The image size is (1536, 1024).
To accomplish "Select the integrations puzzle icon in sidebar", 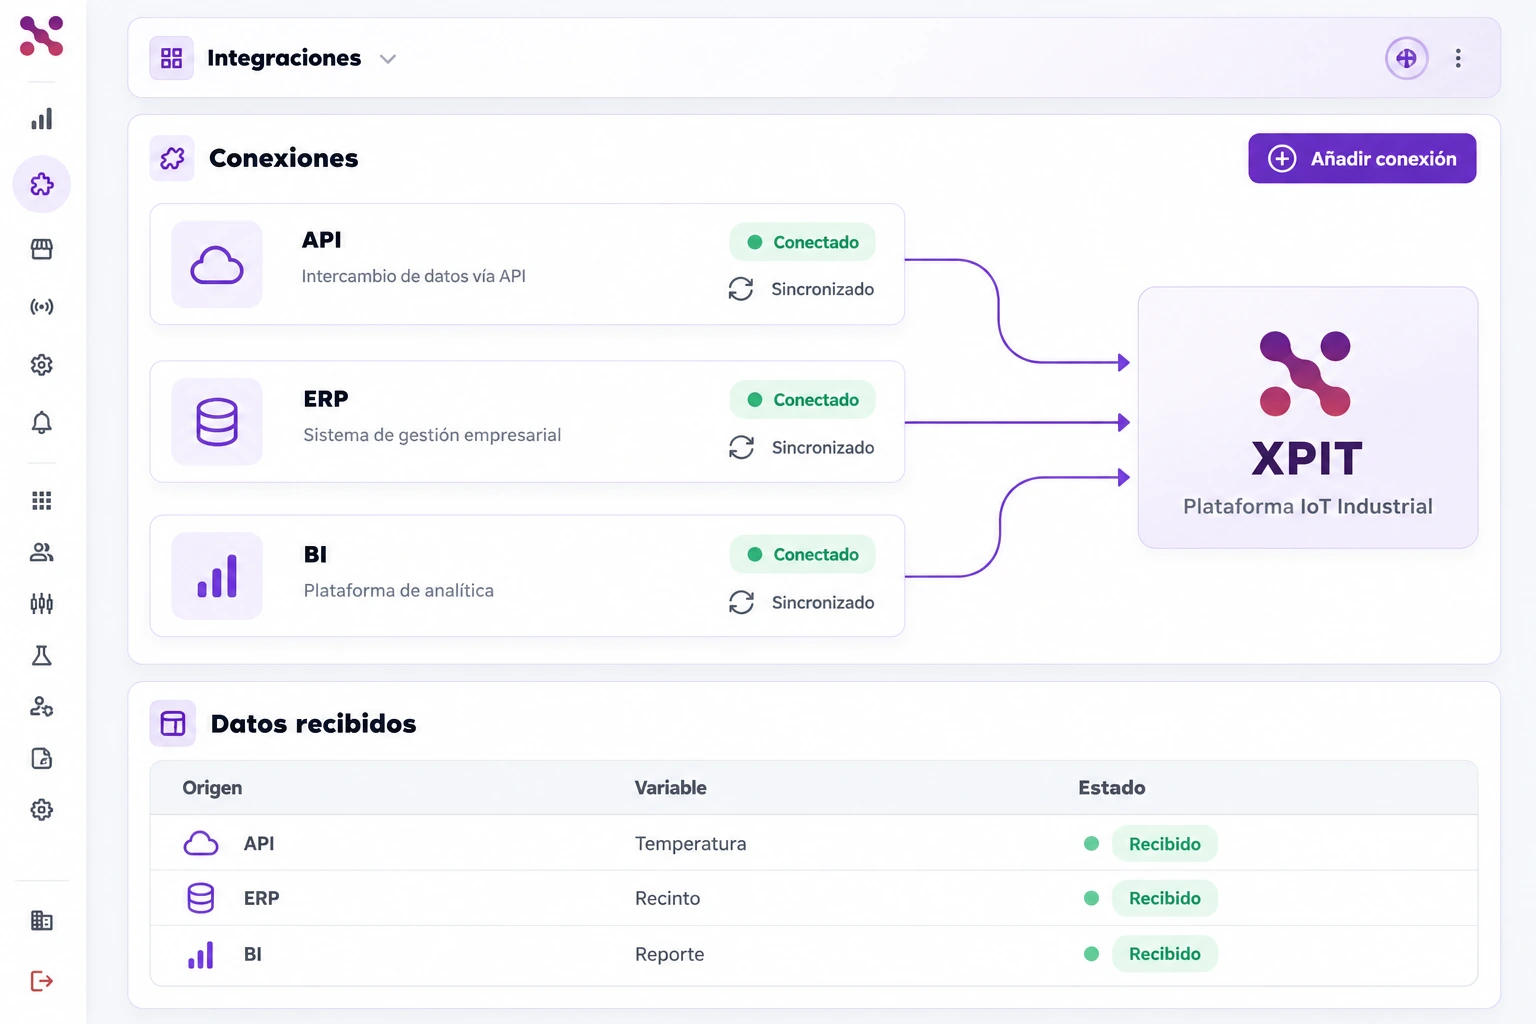I will 42,184.
